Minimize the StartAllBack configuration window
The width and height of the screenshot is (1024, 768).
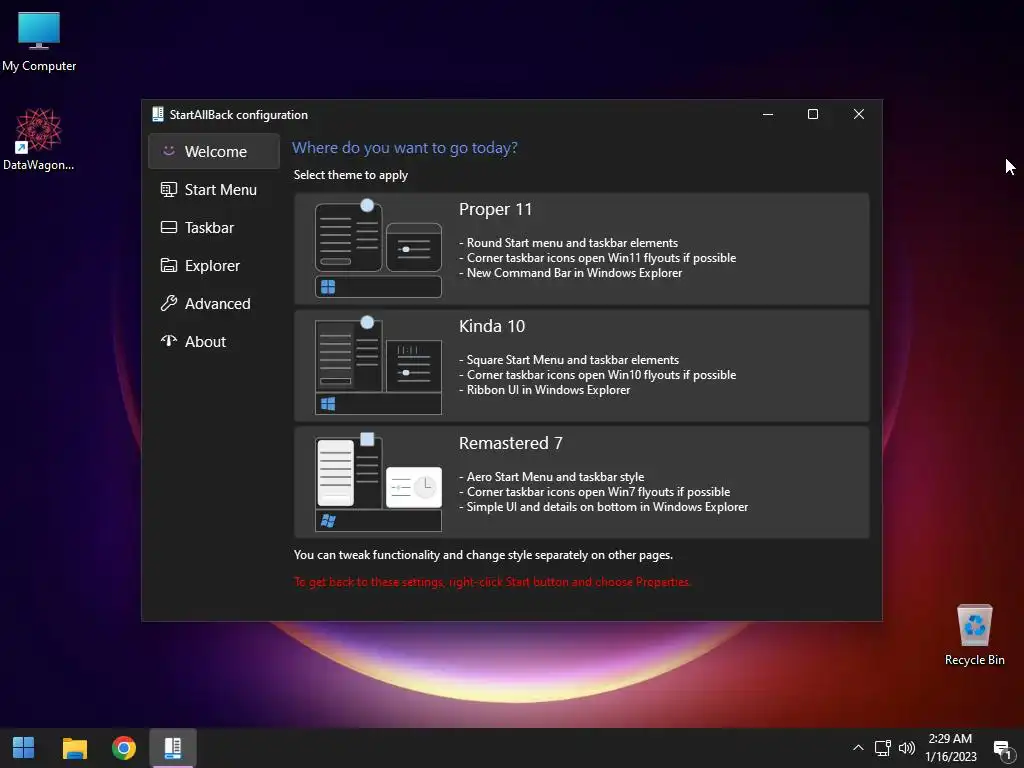tap(768, 114)
